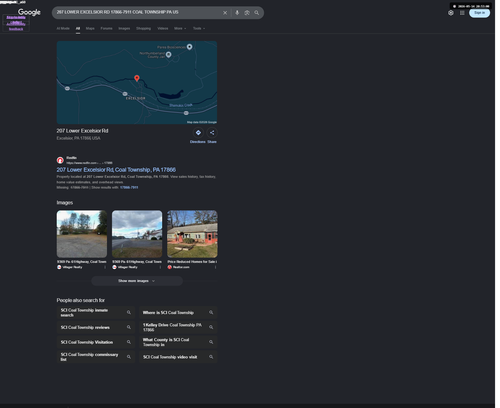Switch to the Forums tab

click(x=106, y=28)
